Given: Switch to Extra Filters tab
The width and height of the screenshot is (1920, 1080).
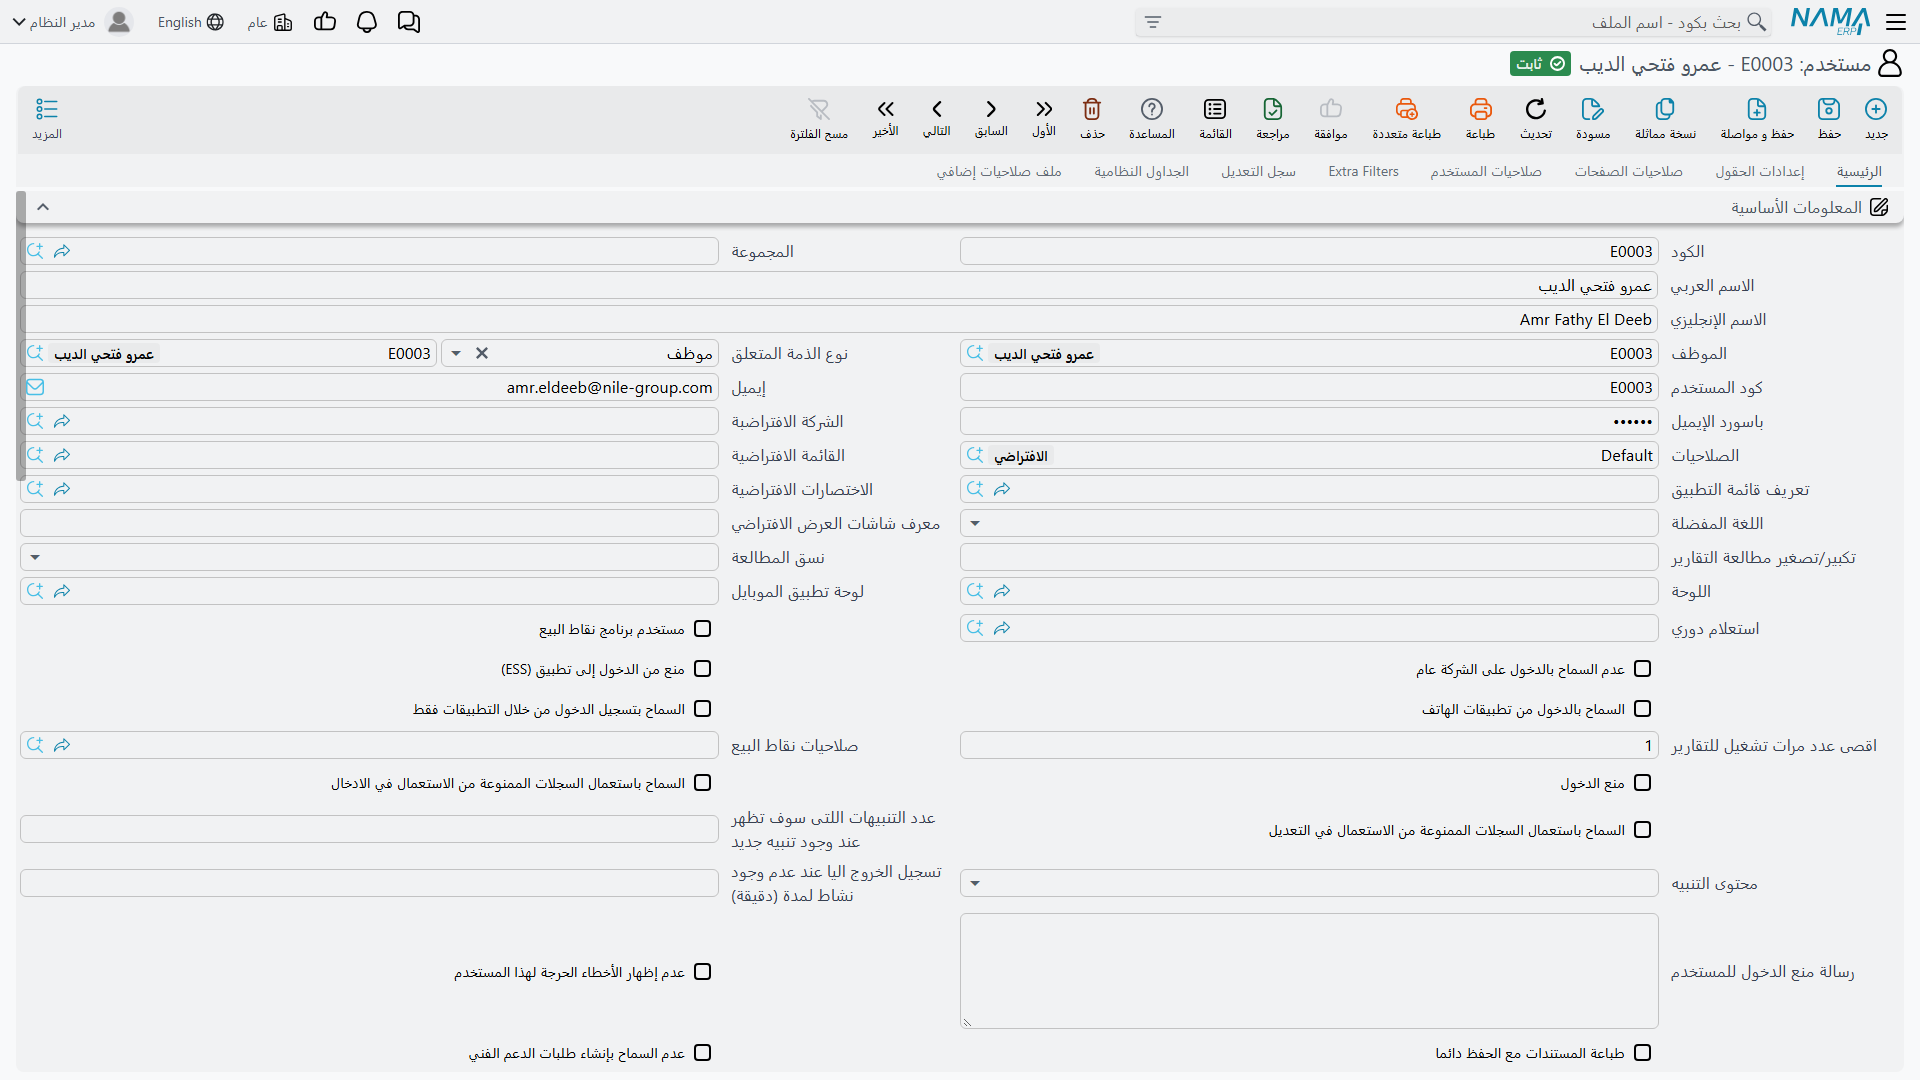Looking at the screenshot, I should 1364,171.
